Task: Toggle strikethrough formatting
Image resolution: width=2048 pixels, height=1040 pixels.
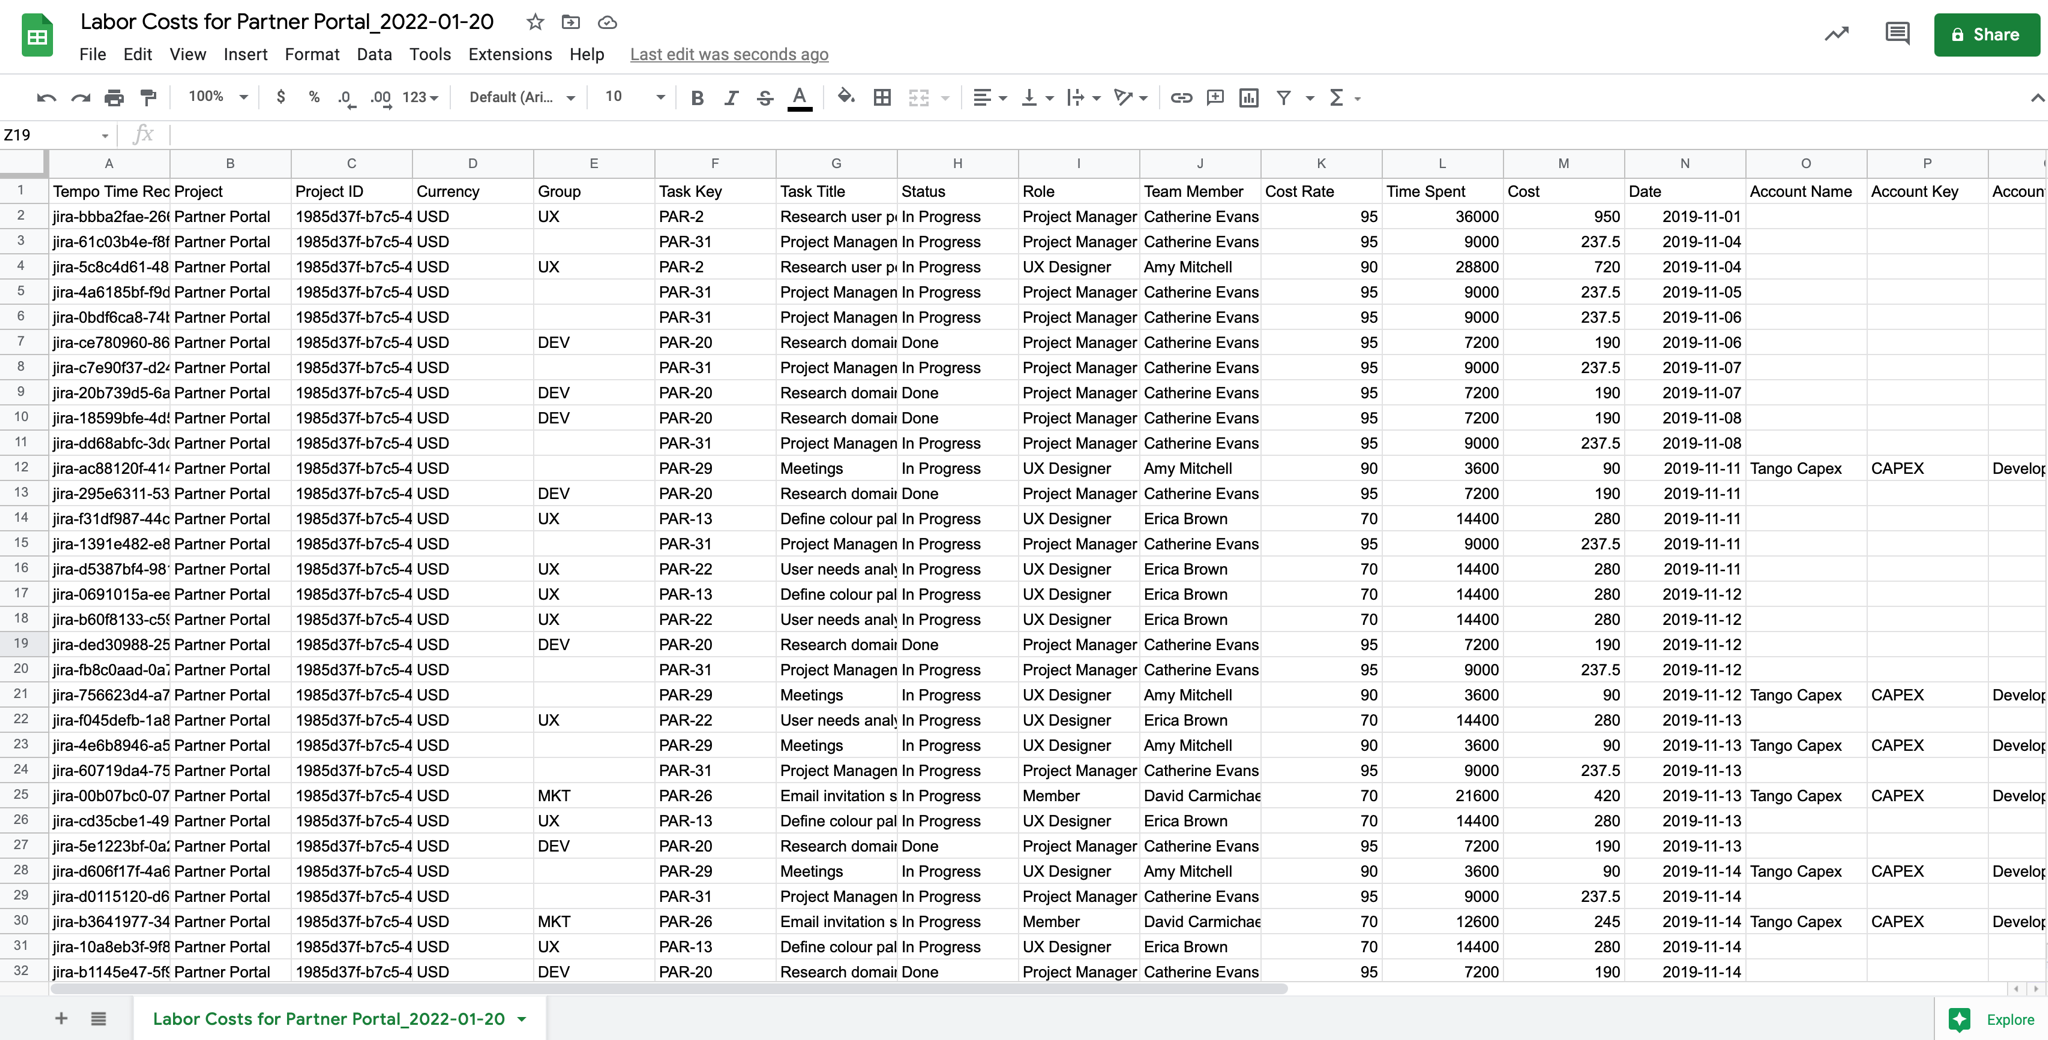Action: pos(764,97)
